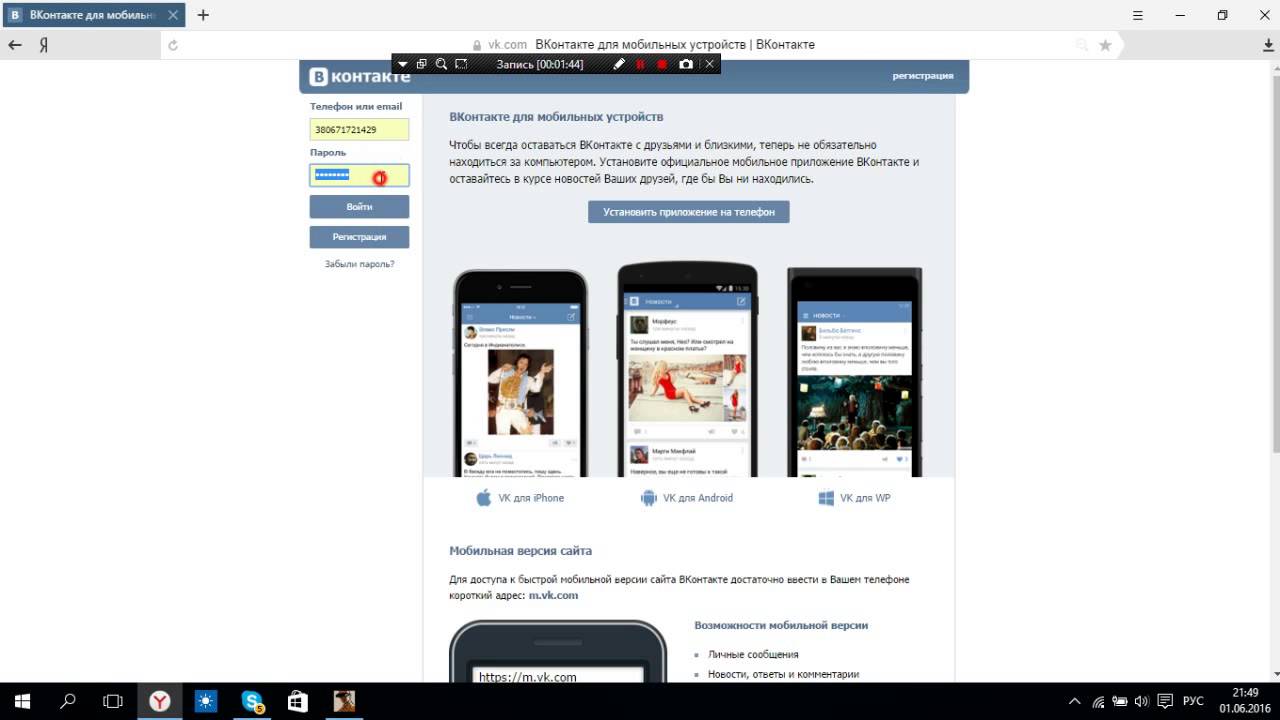Click Установить приложение на телефон button
The image size is (1280, 720).
click(x=689, y=212)
